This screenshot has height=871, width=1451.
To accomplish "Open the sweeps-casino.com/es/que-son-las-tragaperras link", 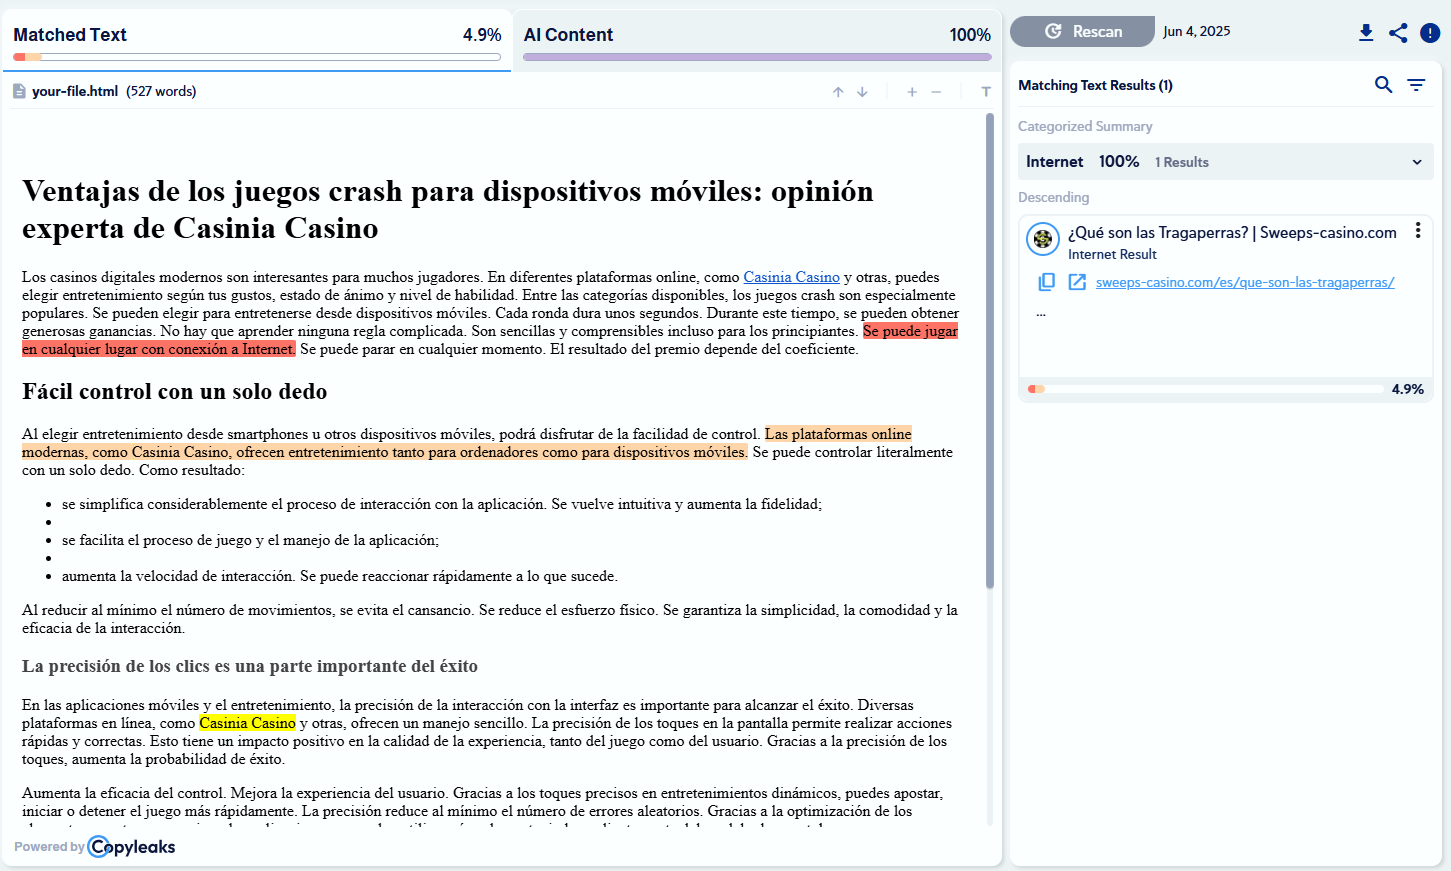I will (x=1245, y=282).
